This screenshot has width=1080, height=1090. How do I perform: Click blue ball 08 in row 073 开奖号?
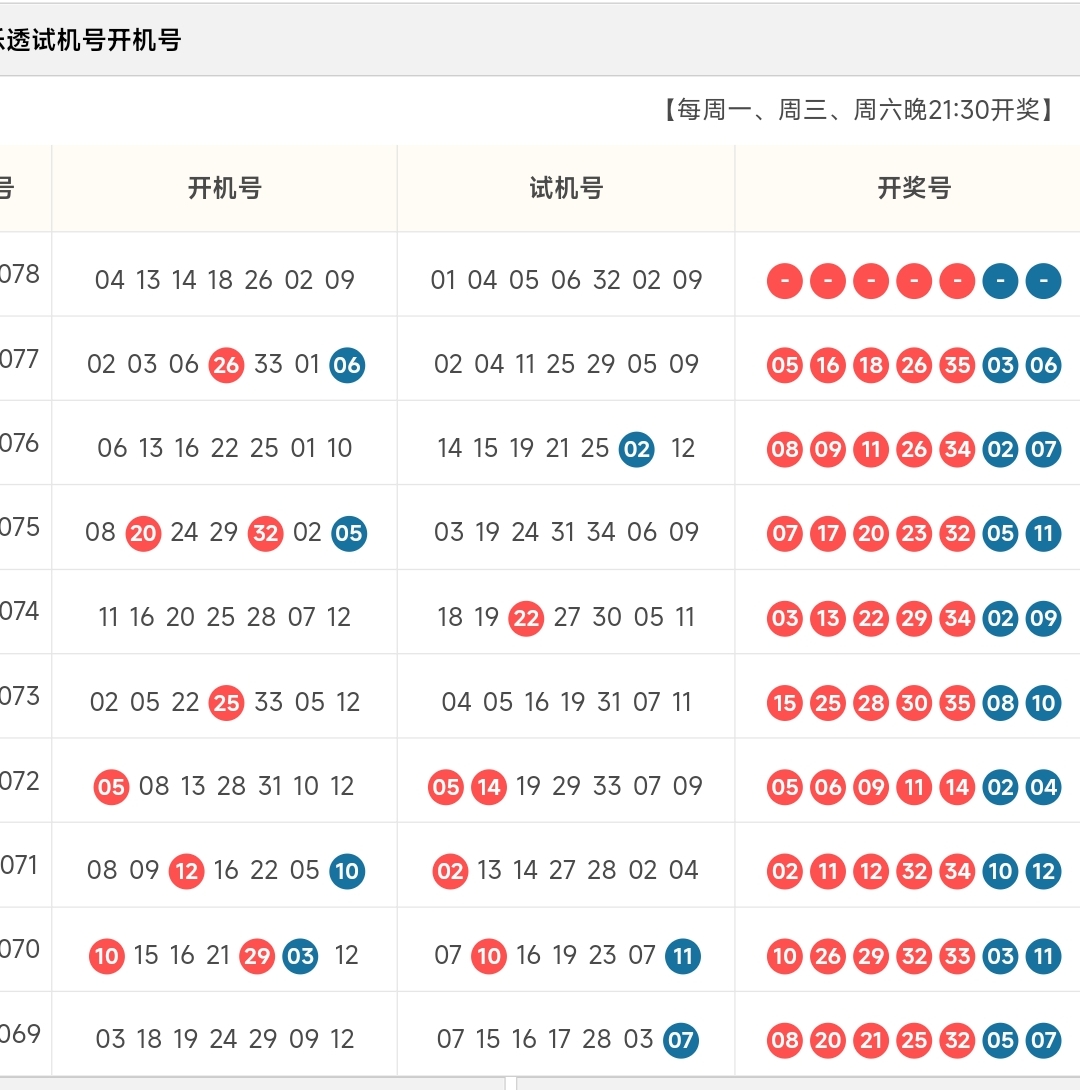1000,703
